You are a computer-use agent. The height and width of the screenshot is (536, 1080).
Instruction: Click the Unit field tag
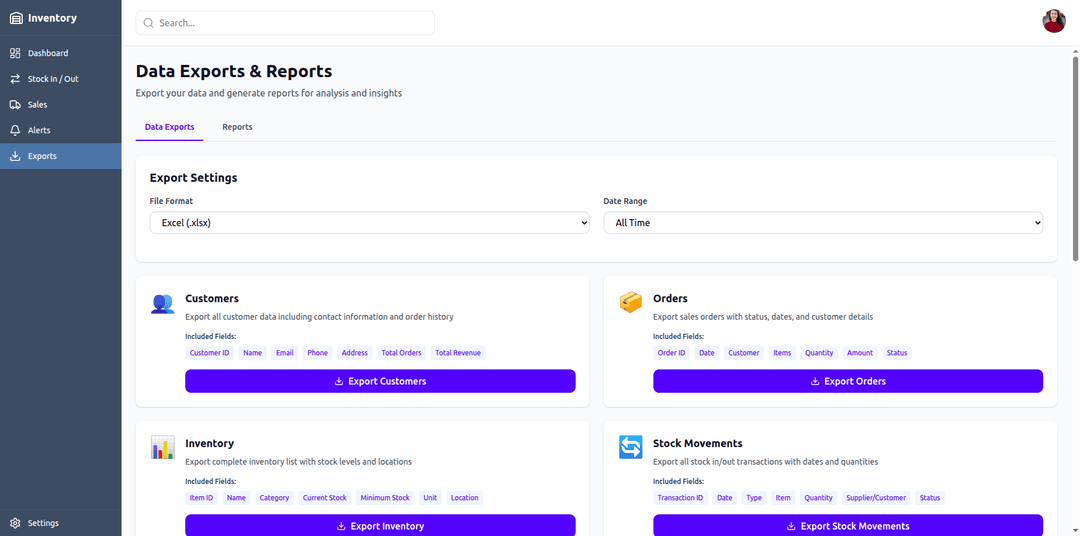430,497
